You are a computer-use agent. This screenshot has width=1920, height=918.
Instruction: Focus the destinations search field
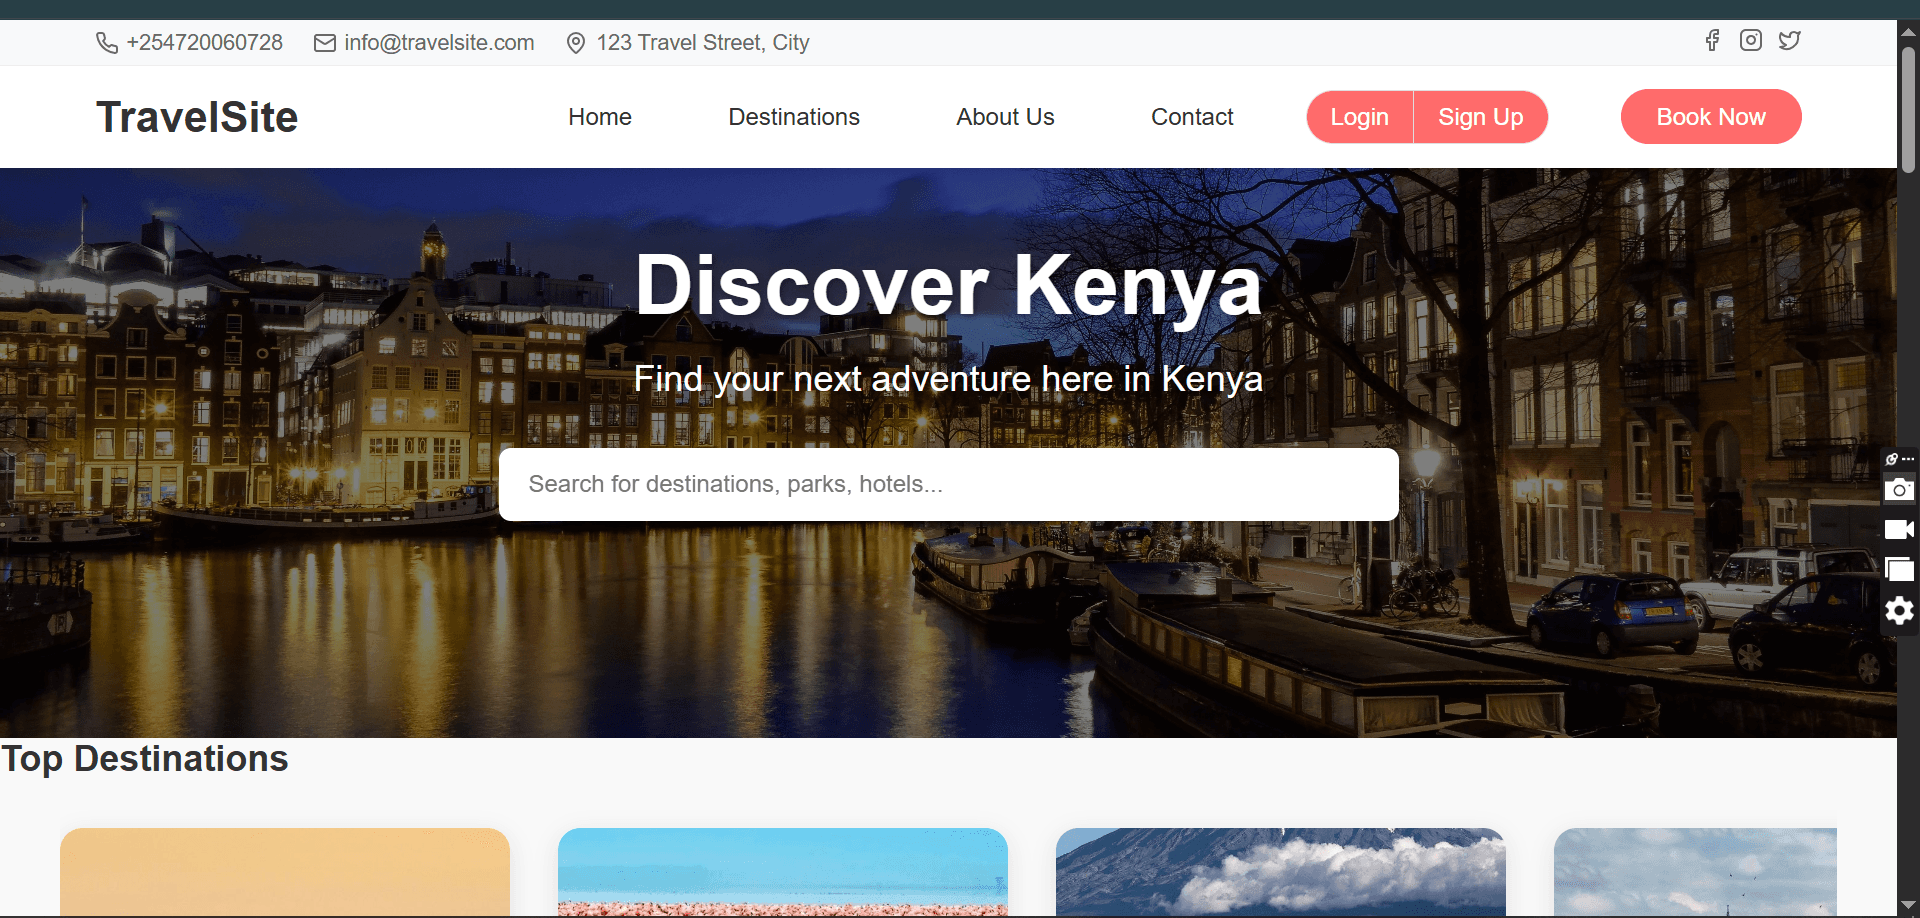point(948,484)
